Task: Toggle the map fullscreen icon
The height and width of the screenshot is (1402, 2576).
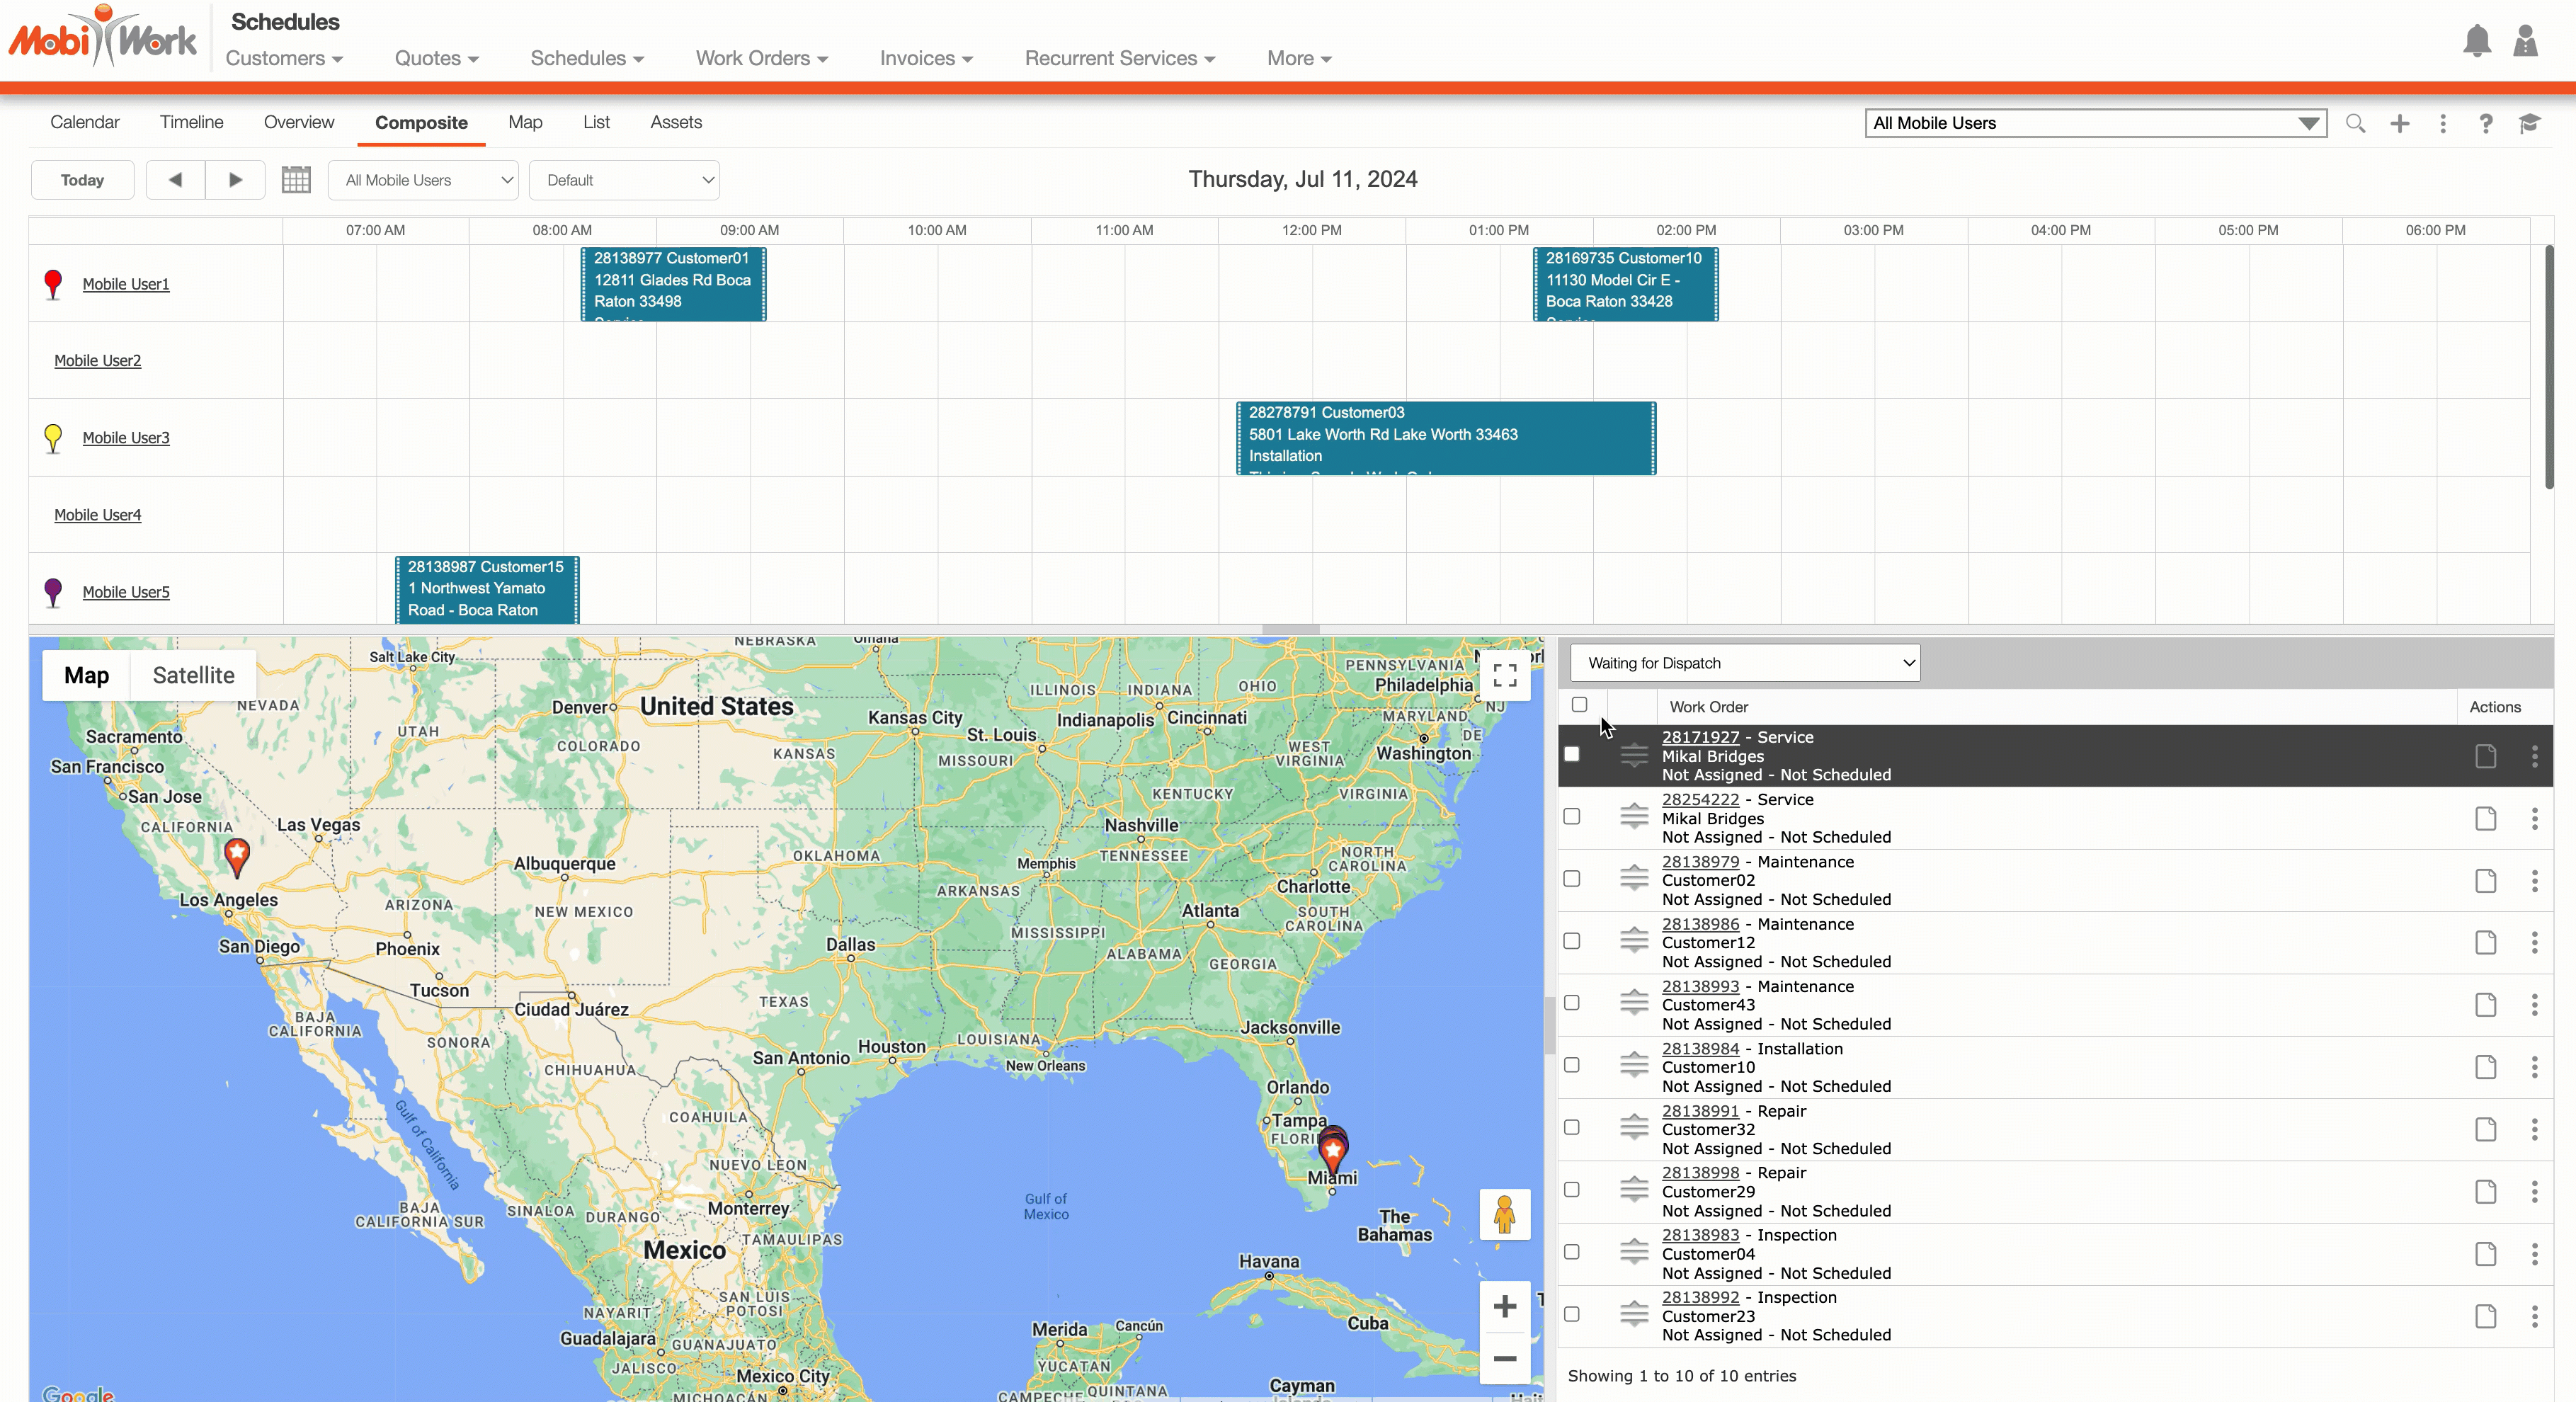Action: (1504, 675)
